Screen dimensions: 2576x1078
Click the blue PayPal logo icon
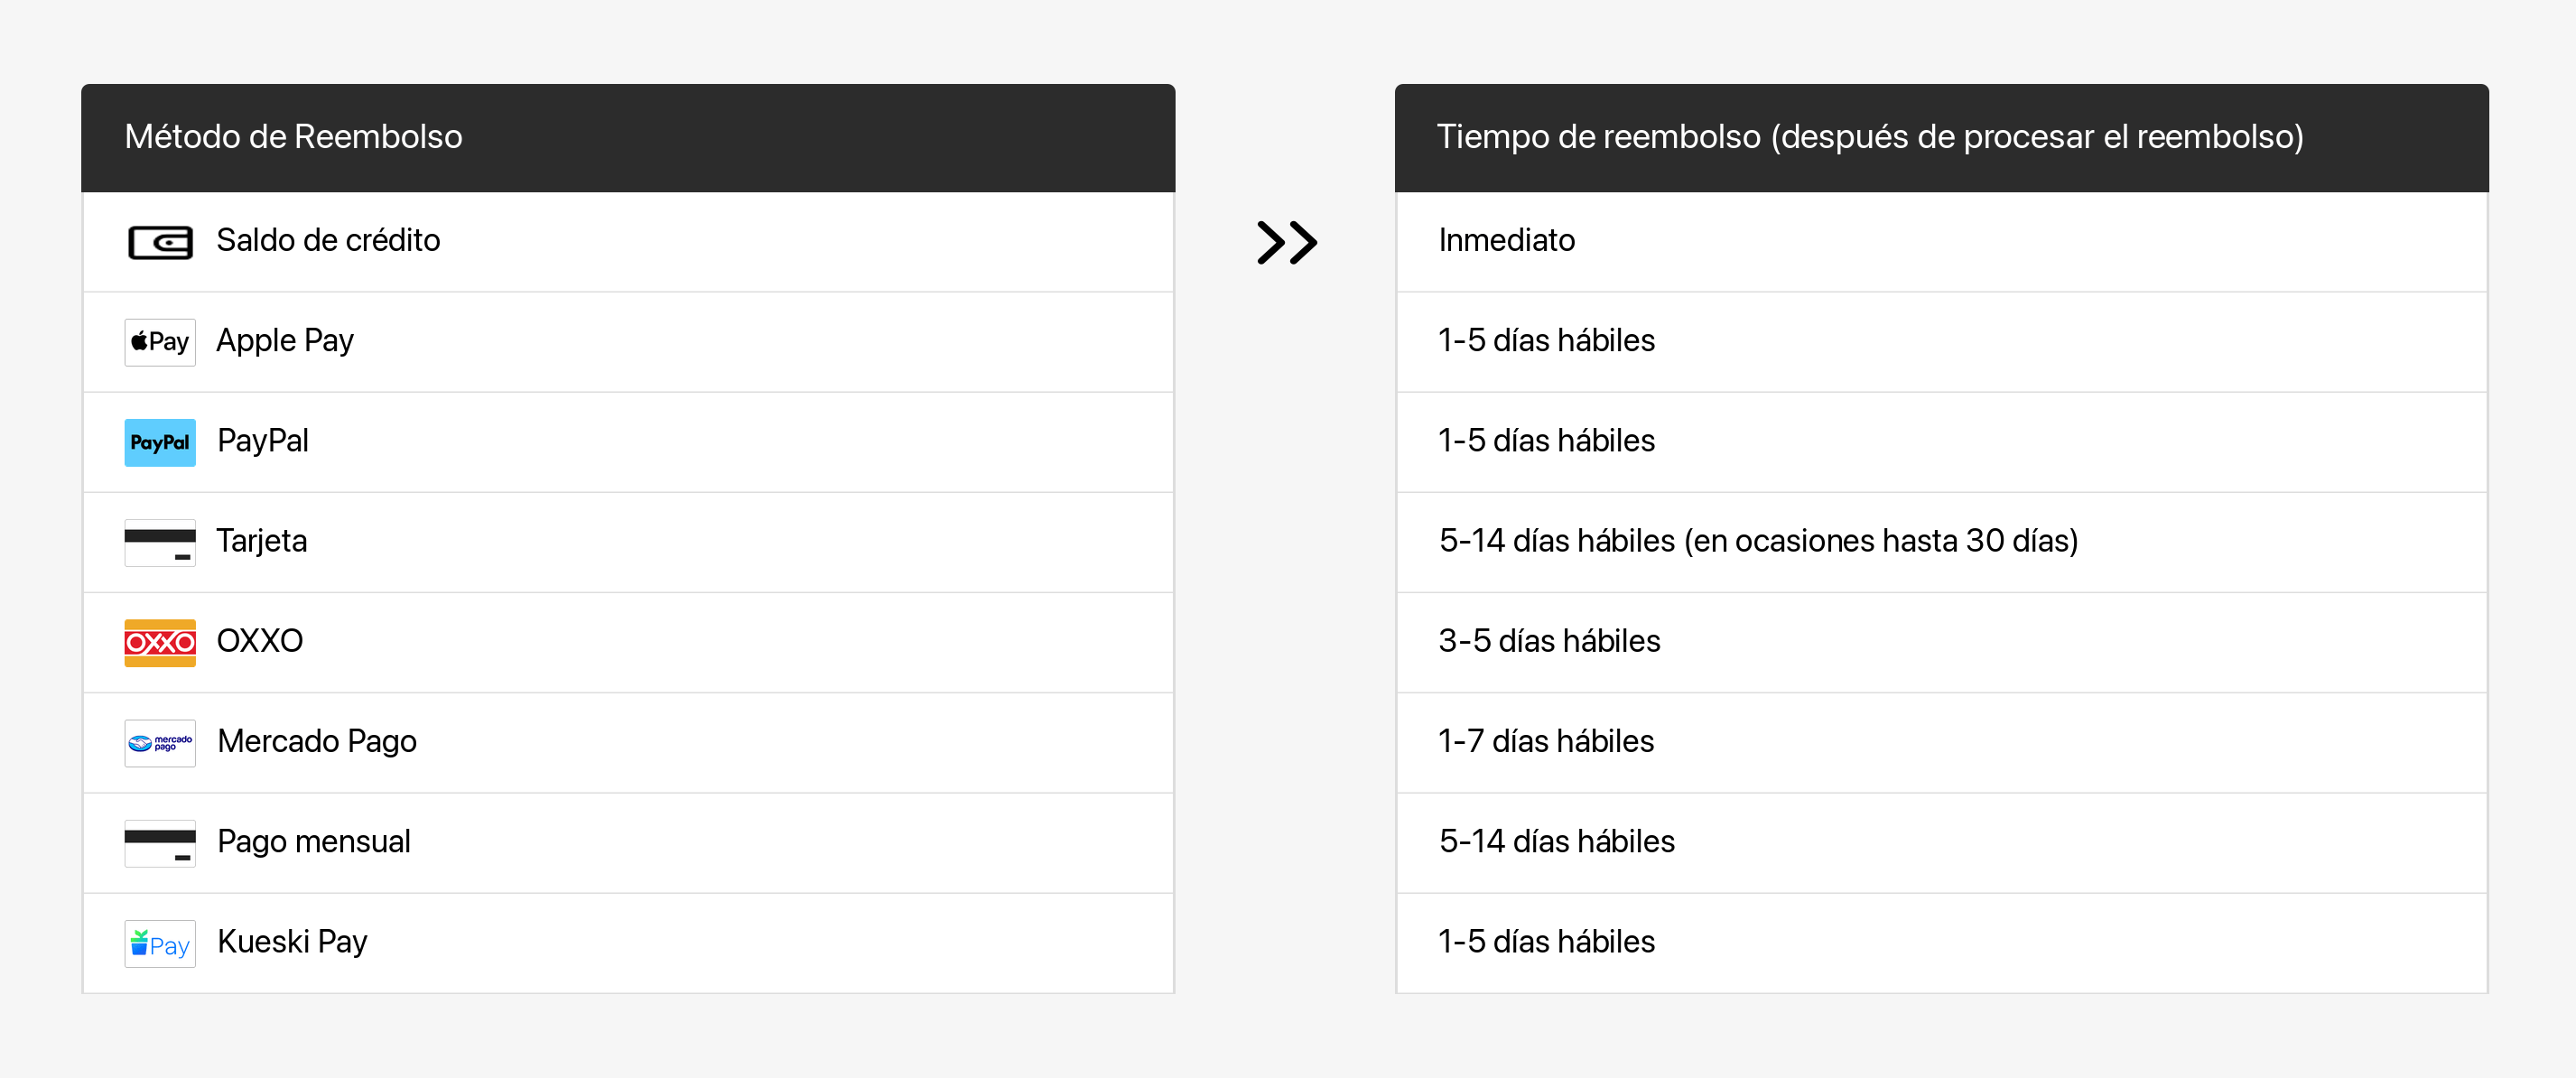160,442
